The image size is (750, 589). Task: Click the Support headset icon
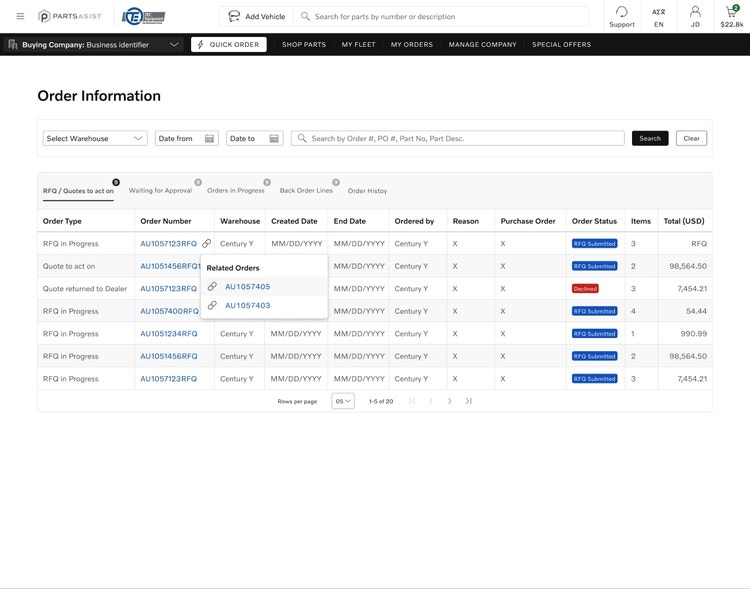(621, 11)
